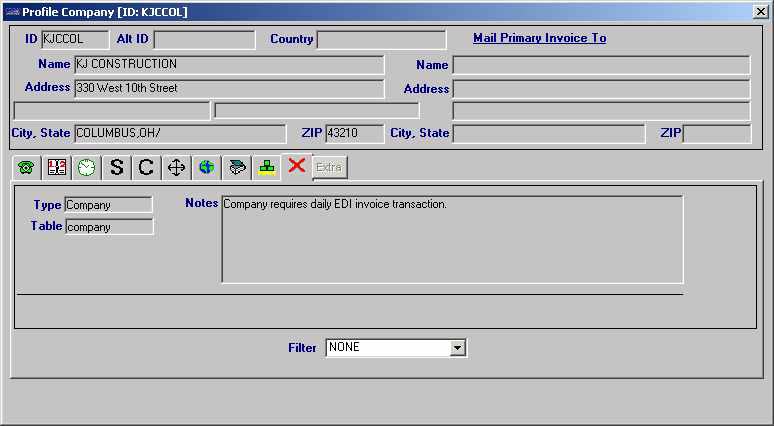774x426 pixels.
Task: Click the Filter combo box showing NONE
Action: [396, 348]
